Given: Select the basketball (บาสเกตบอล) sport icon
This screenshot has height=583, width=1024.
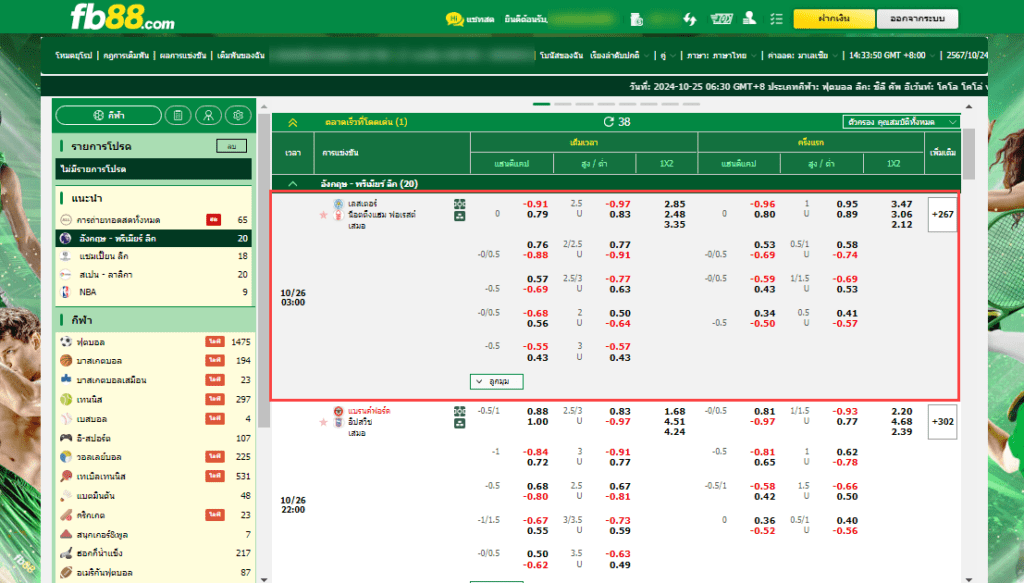Looking at the screenshot, I should [66, 360].
